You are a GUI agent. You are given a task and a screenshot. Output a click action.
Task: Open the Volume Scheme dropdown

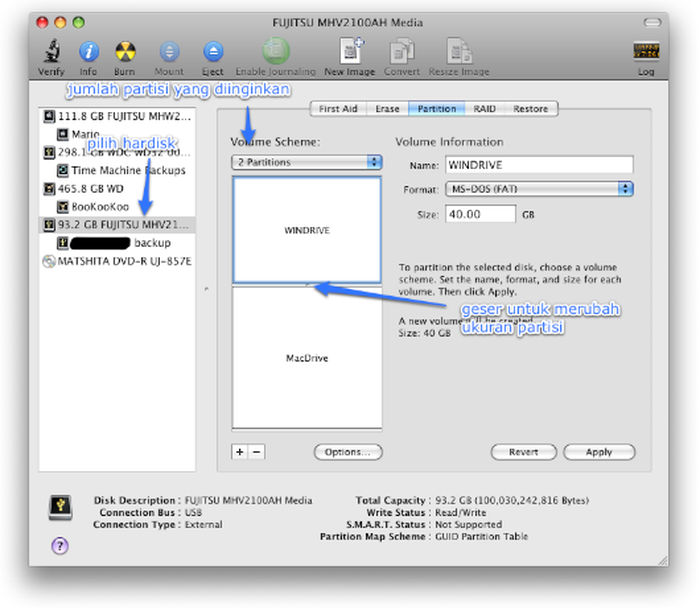[x=307, y=162]
